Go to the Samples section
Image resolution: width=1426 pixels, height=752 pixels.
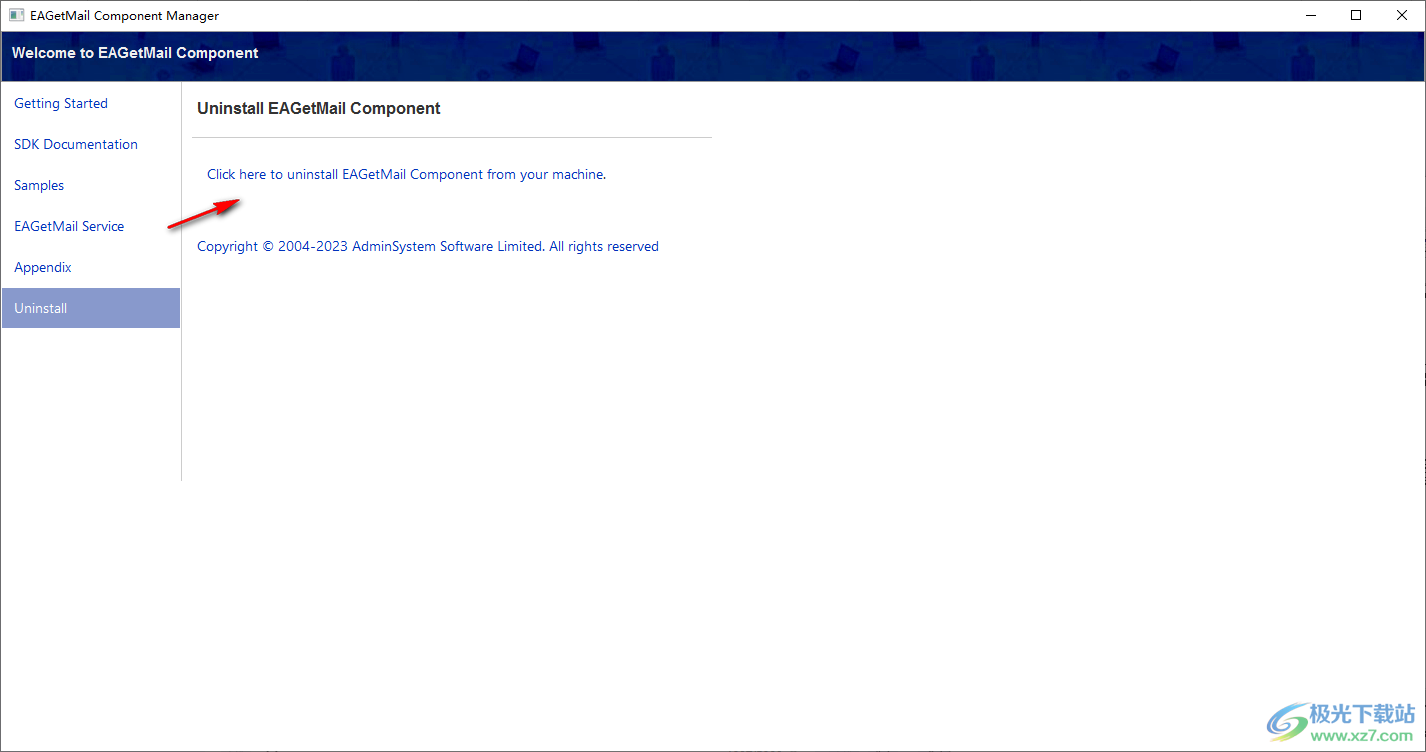click(x=39, y=185)
